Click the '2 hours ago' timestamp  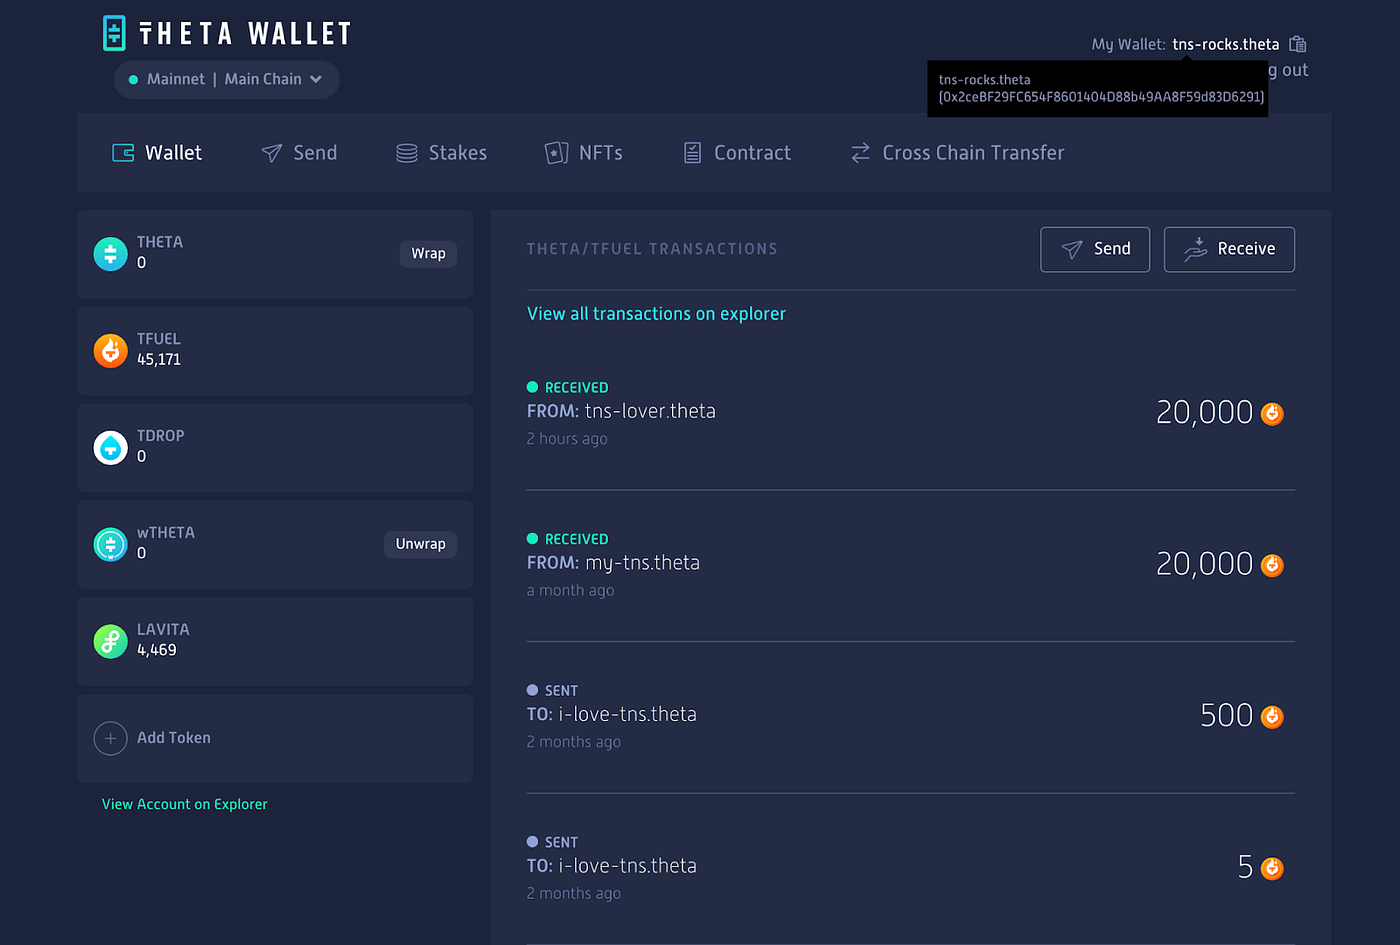click(x=567, y=439)
